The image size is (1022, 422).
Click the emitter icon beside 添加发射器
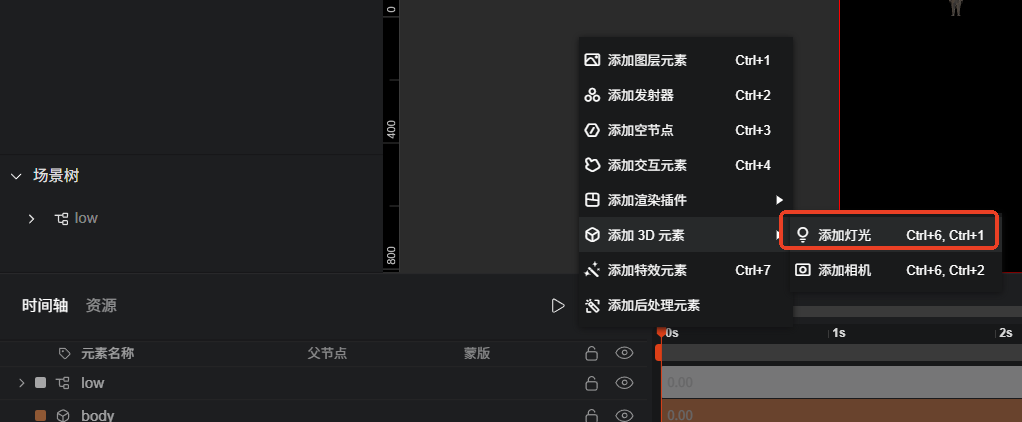coord(592,95)
